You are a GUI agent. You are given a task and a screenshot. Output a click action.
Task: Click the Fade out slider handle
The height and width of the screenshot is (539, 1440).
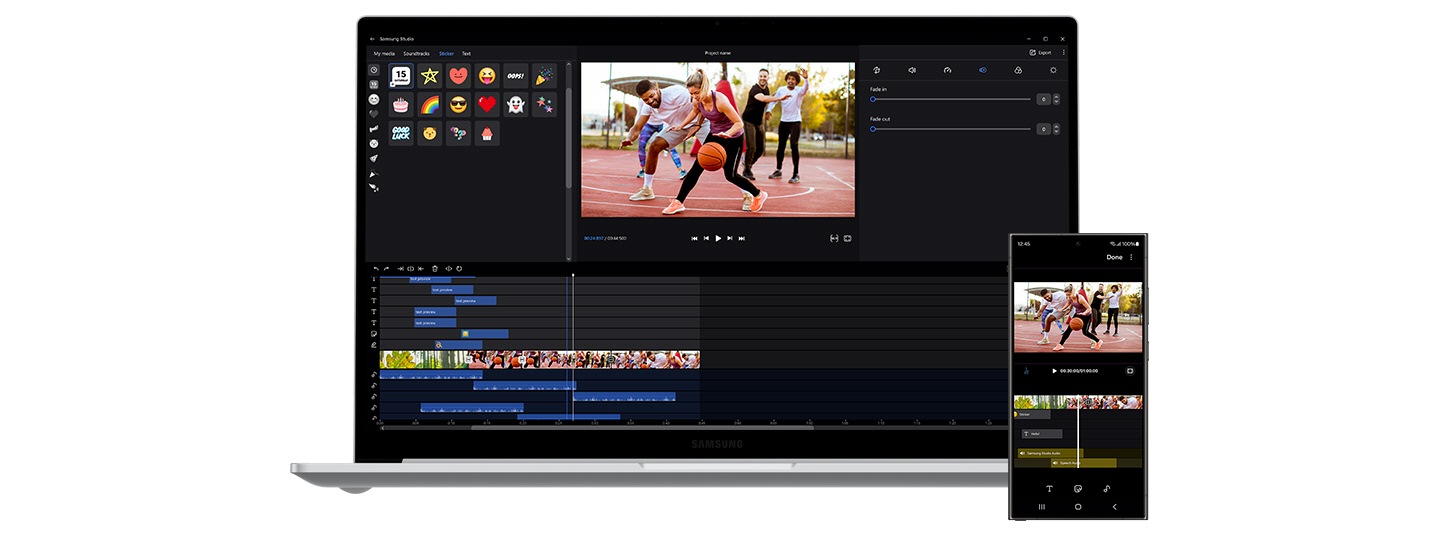tap(873, 129)
